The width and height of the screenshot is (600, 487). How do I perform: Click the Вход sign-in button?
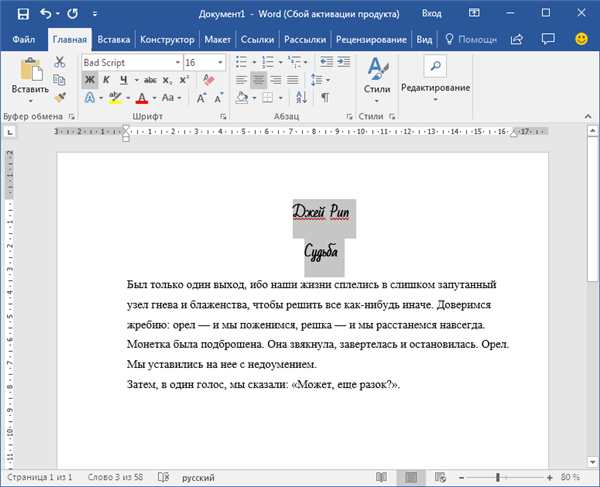(x=432, y=14)
